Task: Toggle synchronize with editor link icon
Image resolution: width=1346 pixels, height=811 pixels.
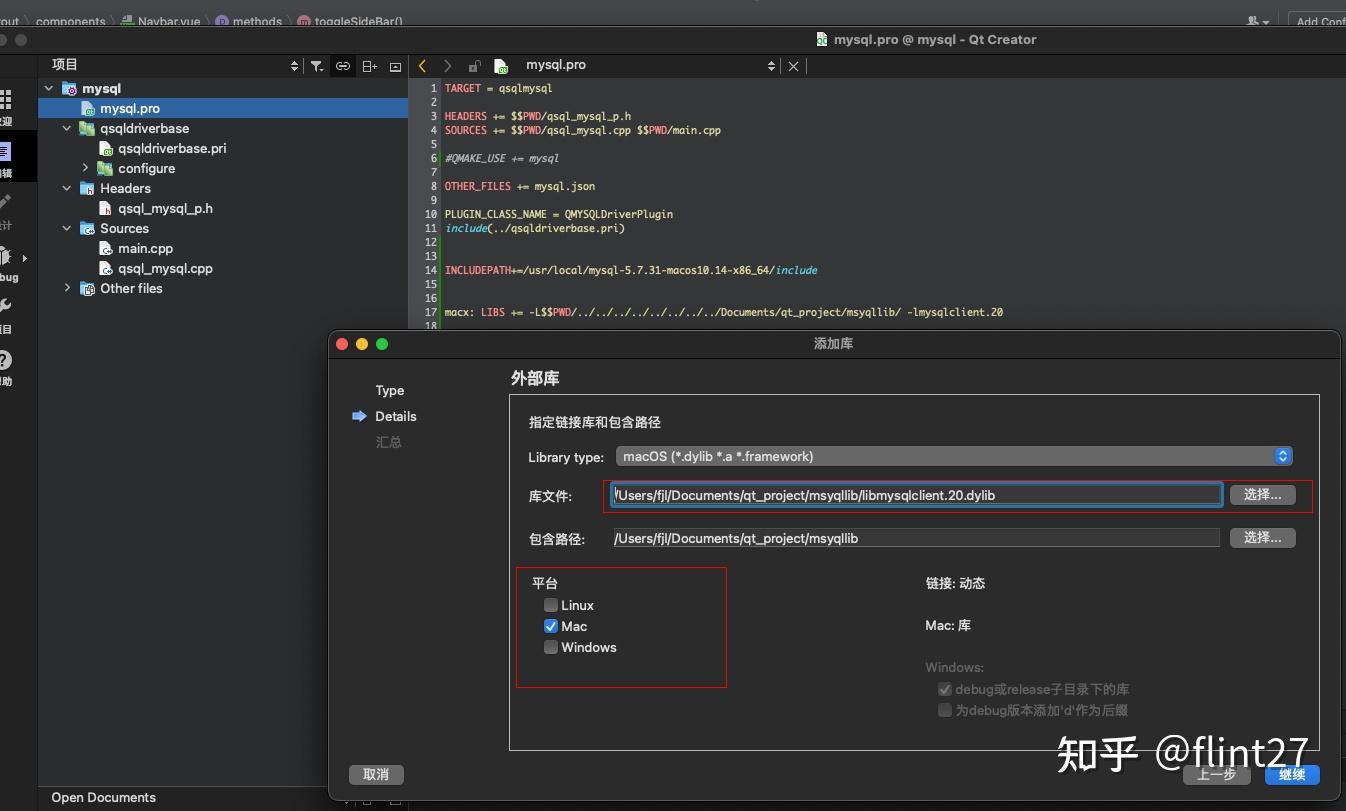Action: pyautogui.click(x=342, y=65)
